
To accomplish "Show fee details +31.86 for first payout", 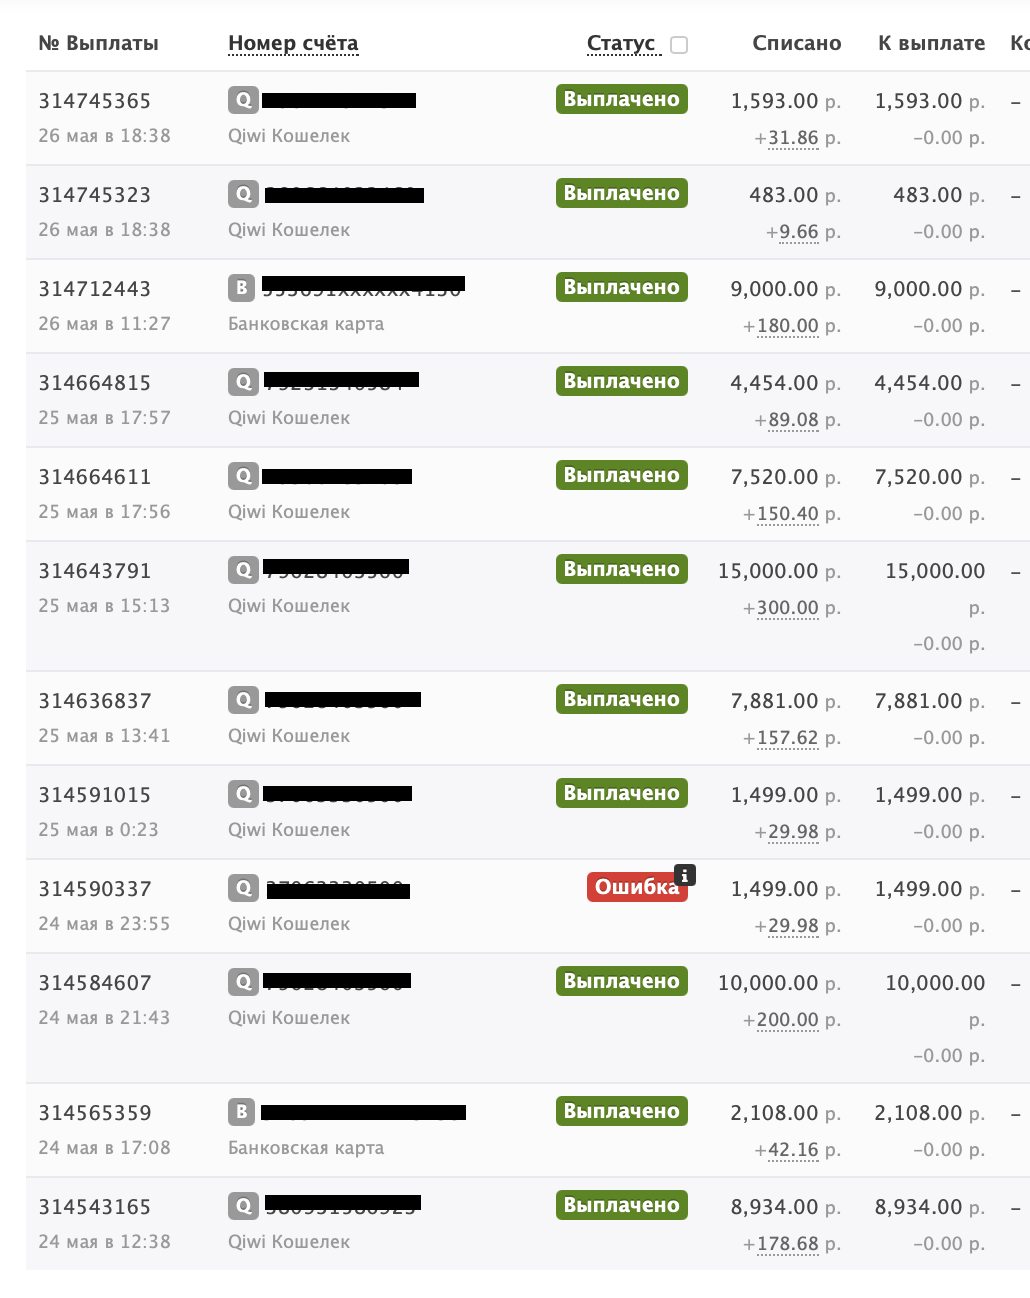I will pos(793,138).
